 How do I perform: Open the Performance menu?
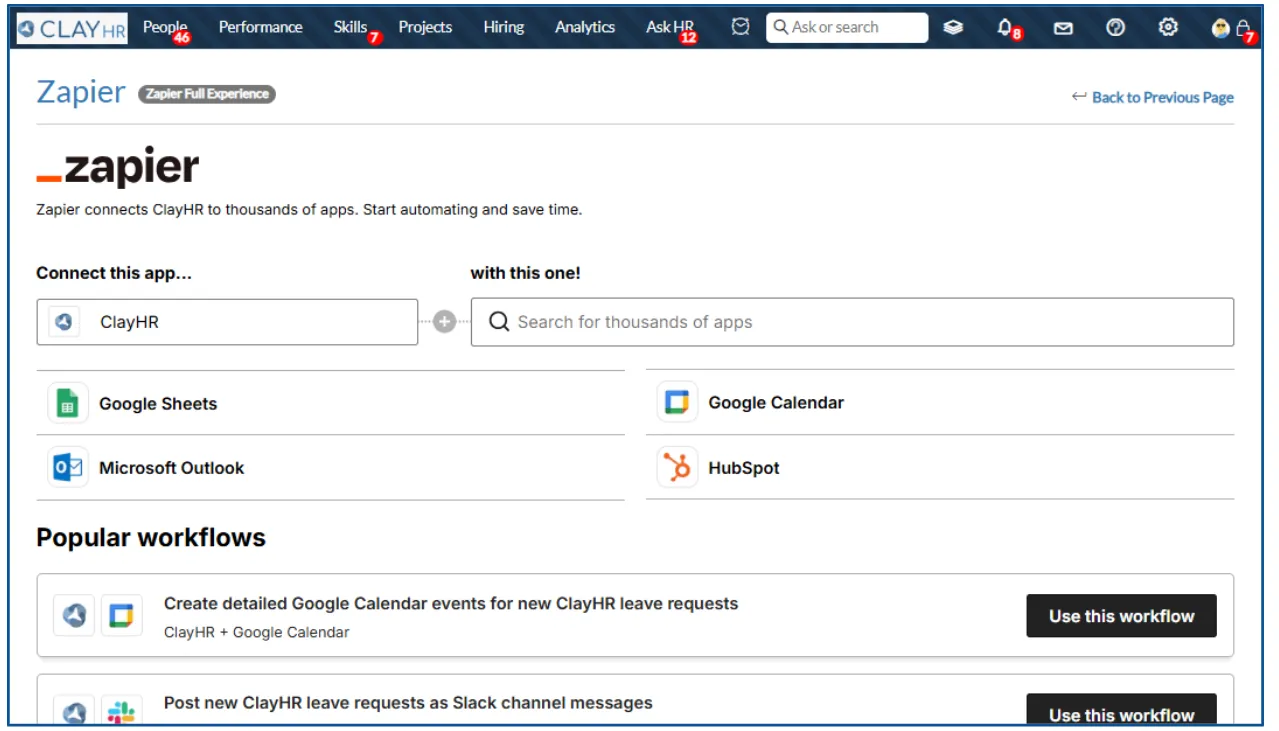(x=260, y=27)
